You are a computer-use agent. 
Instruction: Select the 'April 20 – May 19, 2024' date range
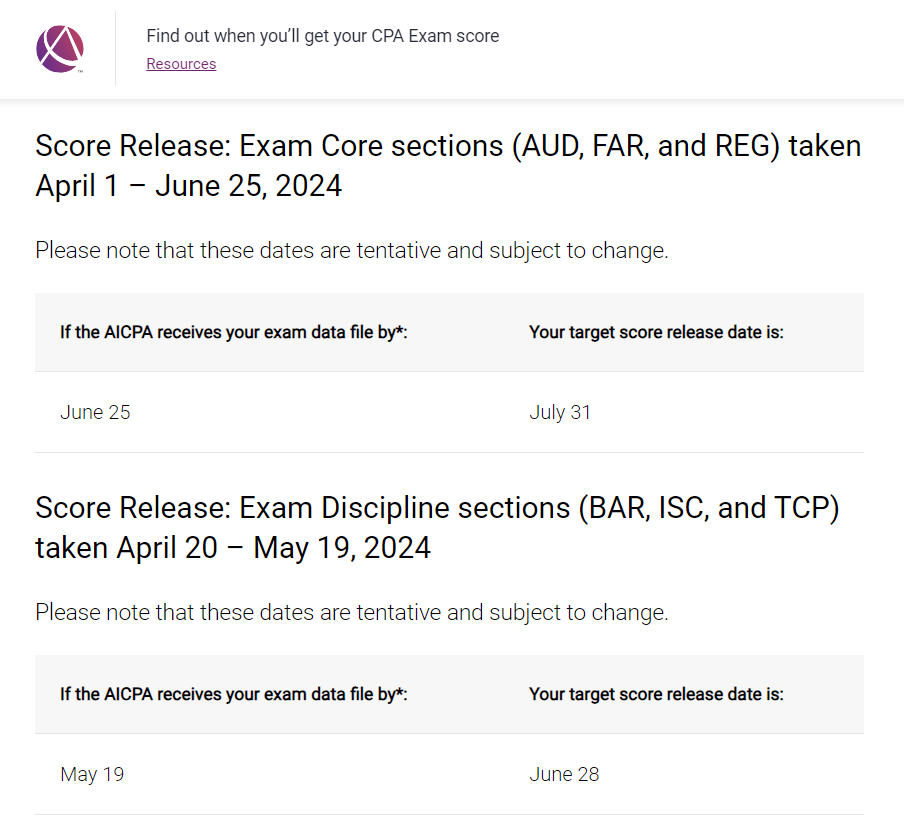(x=273, y=548)
